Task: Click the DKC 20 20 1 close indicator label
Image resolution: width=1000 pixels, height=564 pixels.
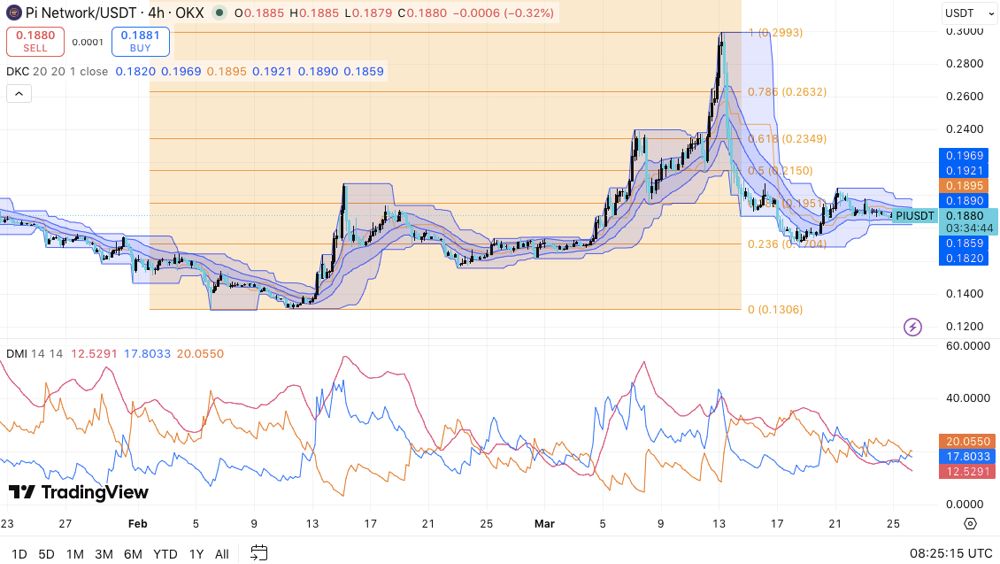Action: (57, 71)
